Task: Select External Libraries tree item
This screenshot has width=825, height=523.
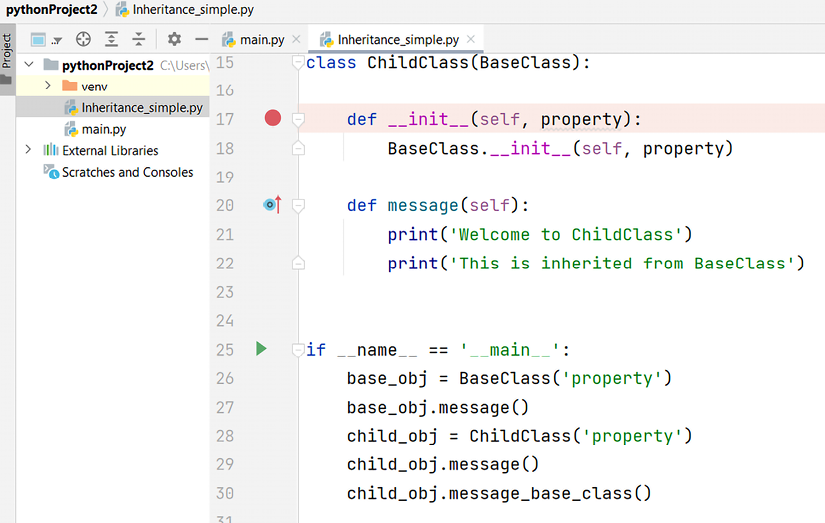Action: pos(110,150)
